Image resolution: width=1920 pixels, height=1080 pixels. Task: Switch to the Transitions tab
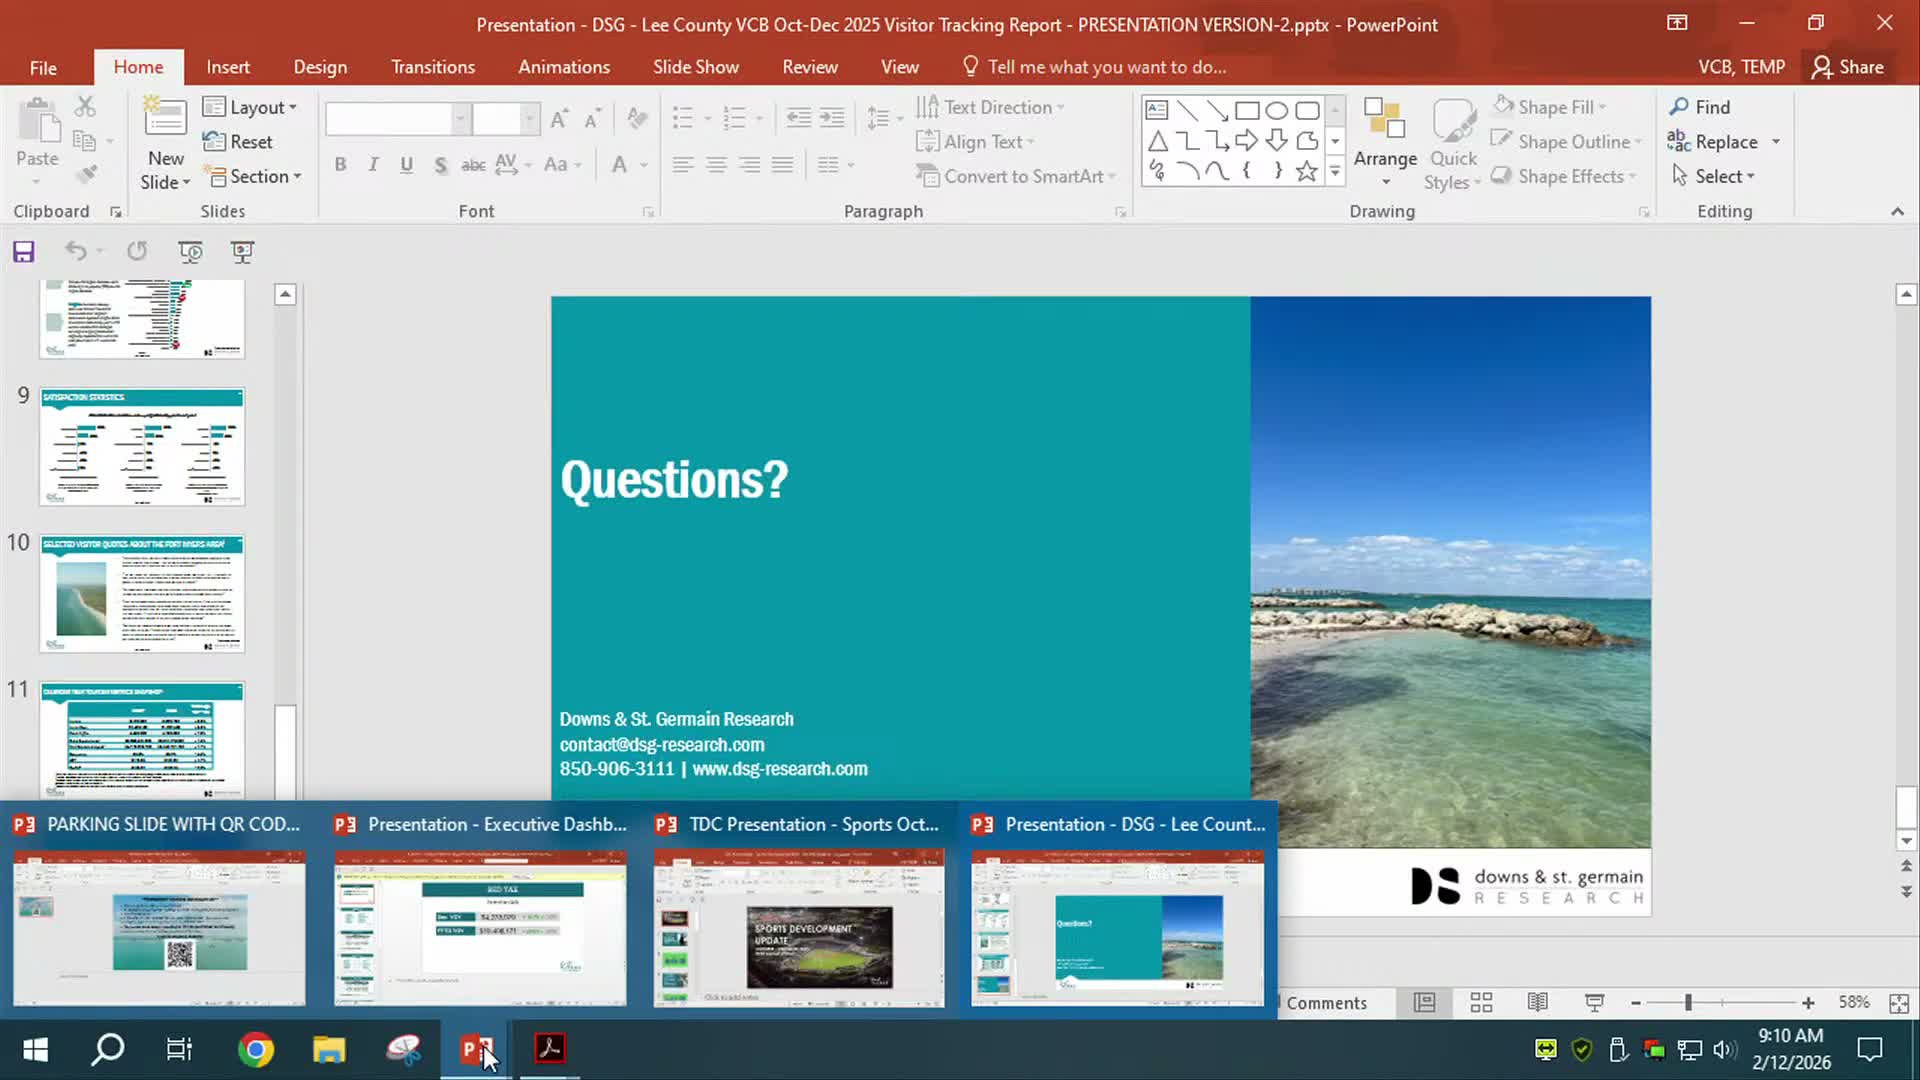pyautogui.click(x=432, y=67)
